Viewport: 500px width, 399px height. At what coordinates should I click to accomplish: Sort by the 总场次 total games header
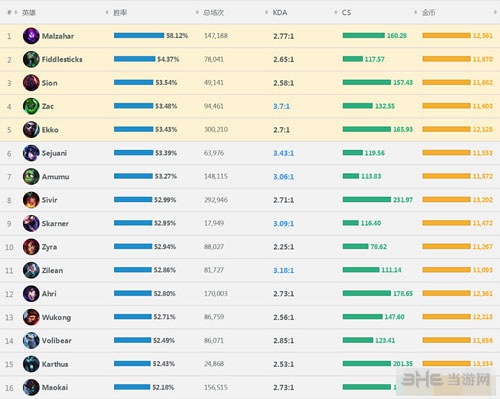point(214,13)
